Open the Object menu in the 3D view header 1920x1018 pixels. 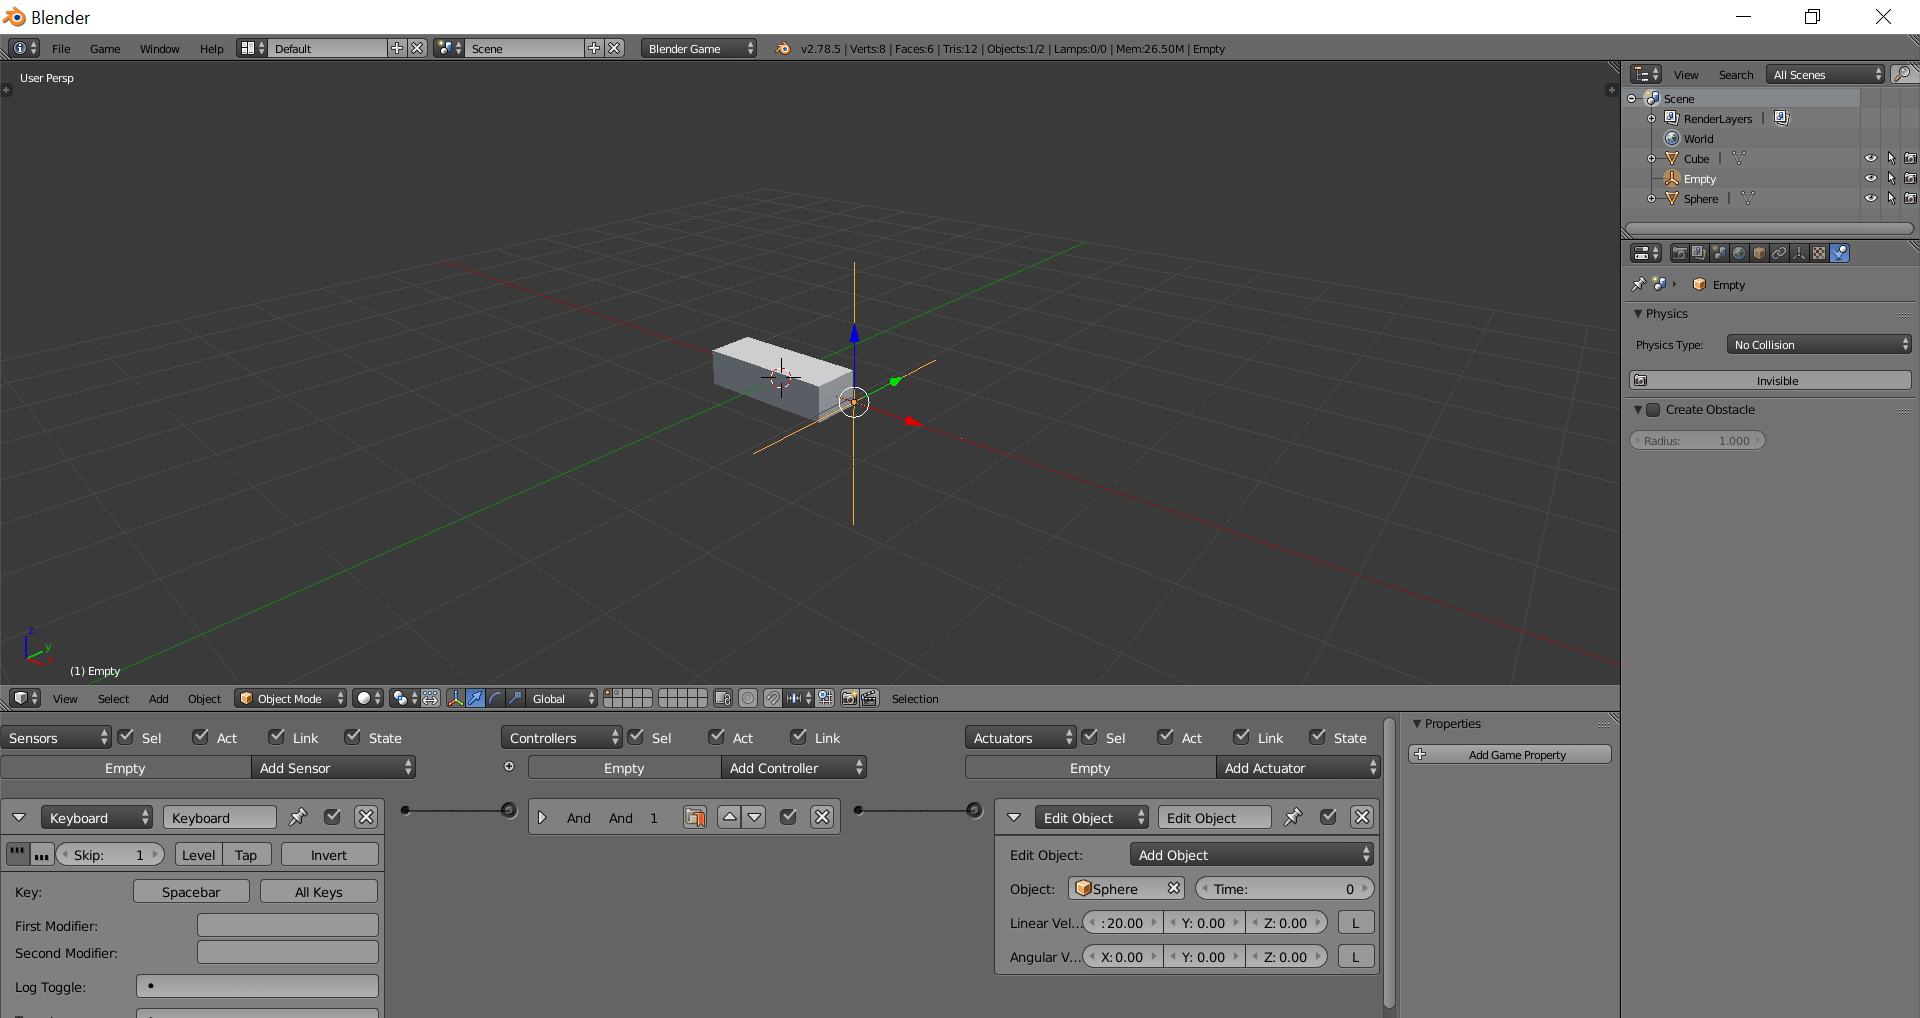(x=204, y=698)
